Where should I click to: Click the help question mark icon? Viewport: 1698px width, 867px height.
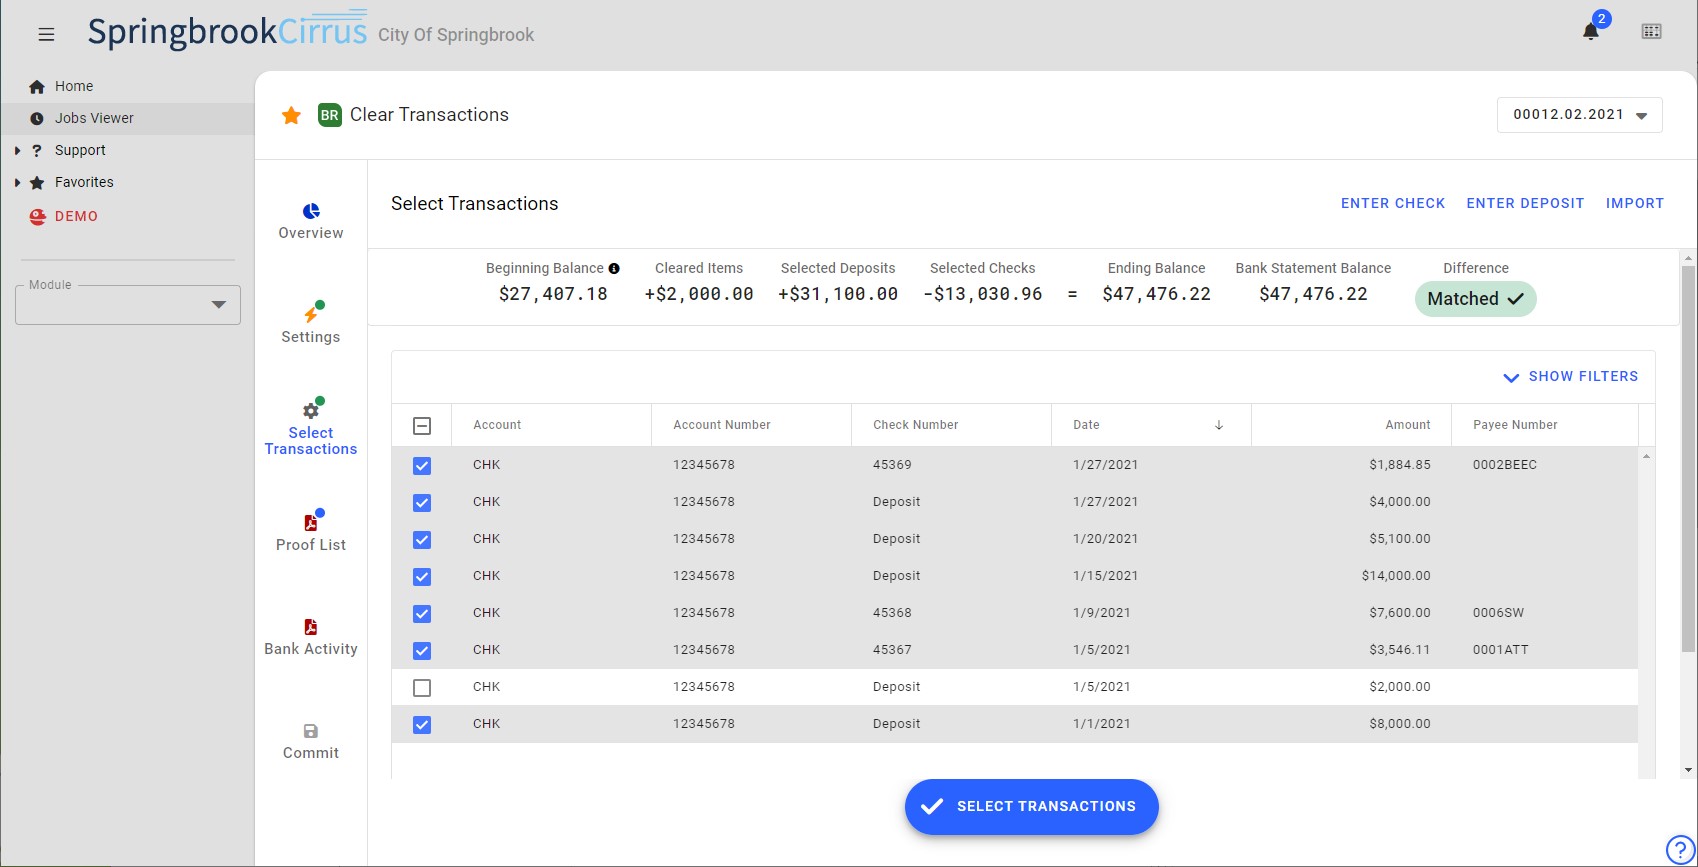tap(1680, 849)
